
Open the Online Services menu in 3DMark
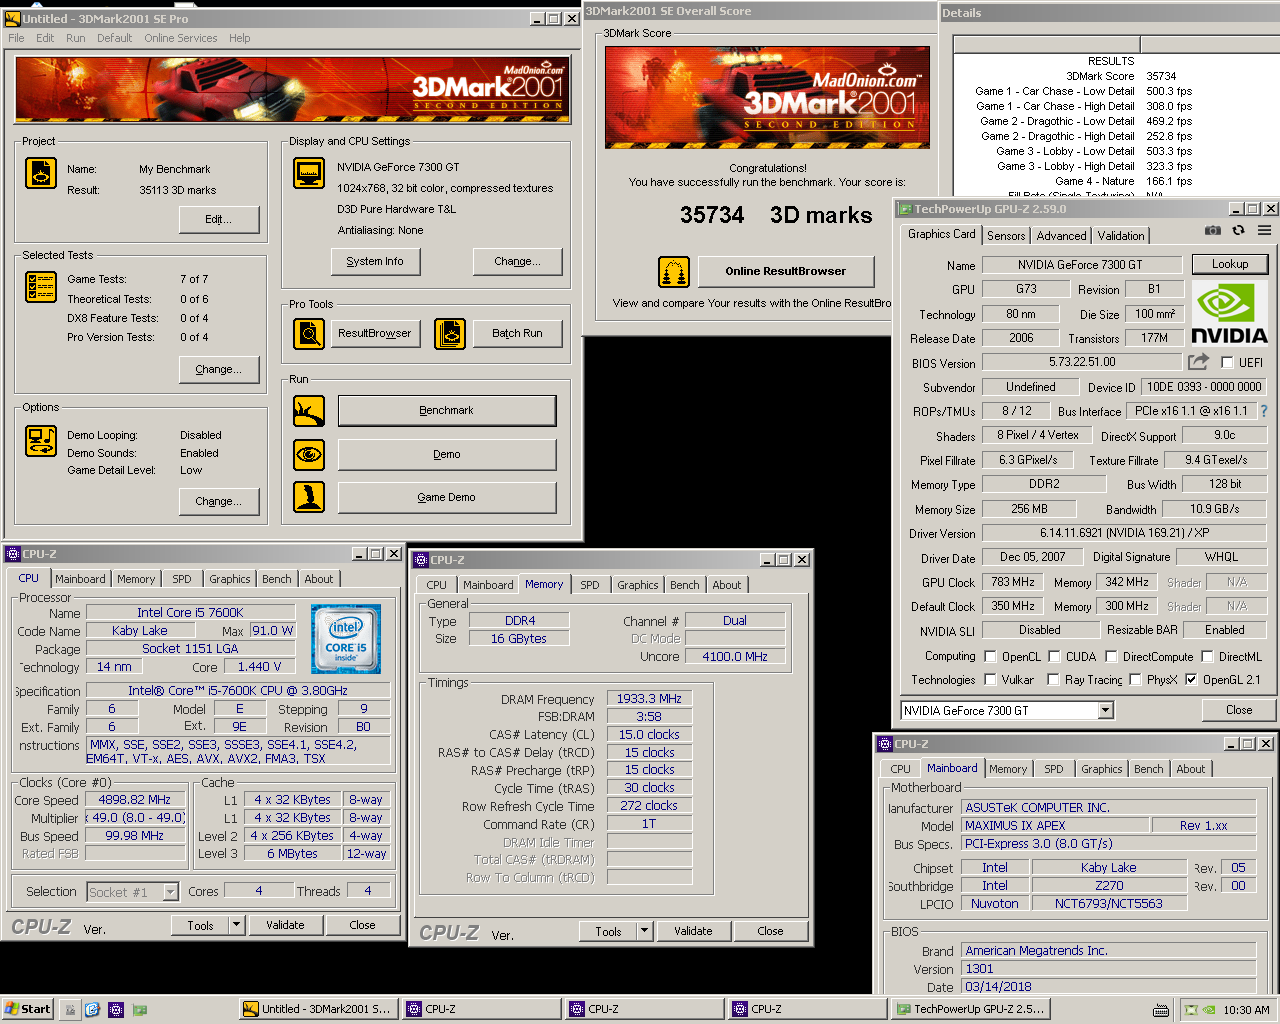coord(180,38)
